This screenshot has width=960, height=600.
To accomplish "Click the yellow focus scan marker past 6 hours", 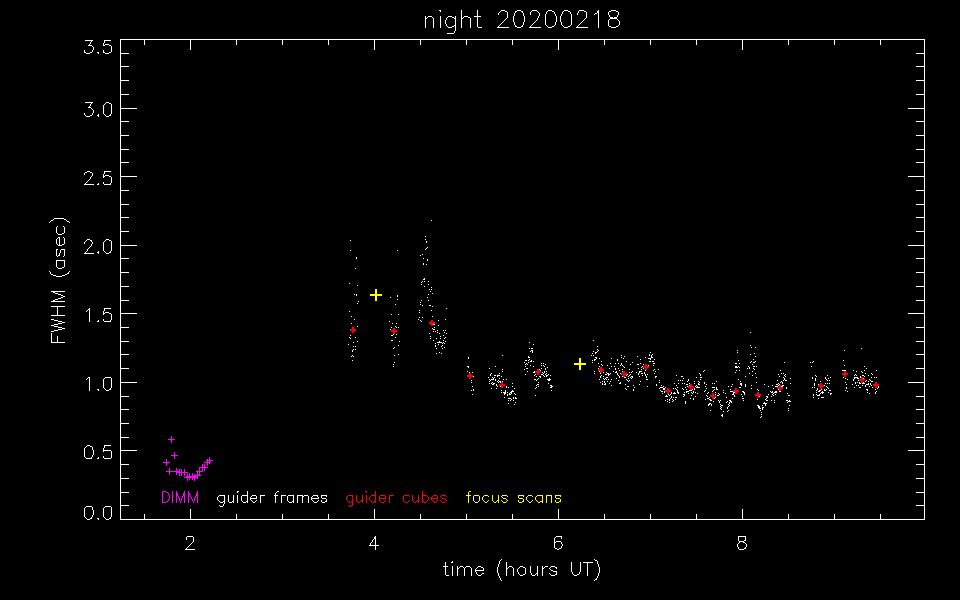I will (580, 364).
